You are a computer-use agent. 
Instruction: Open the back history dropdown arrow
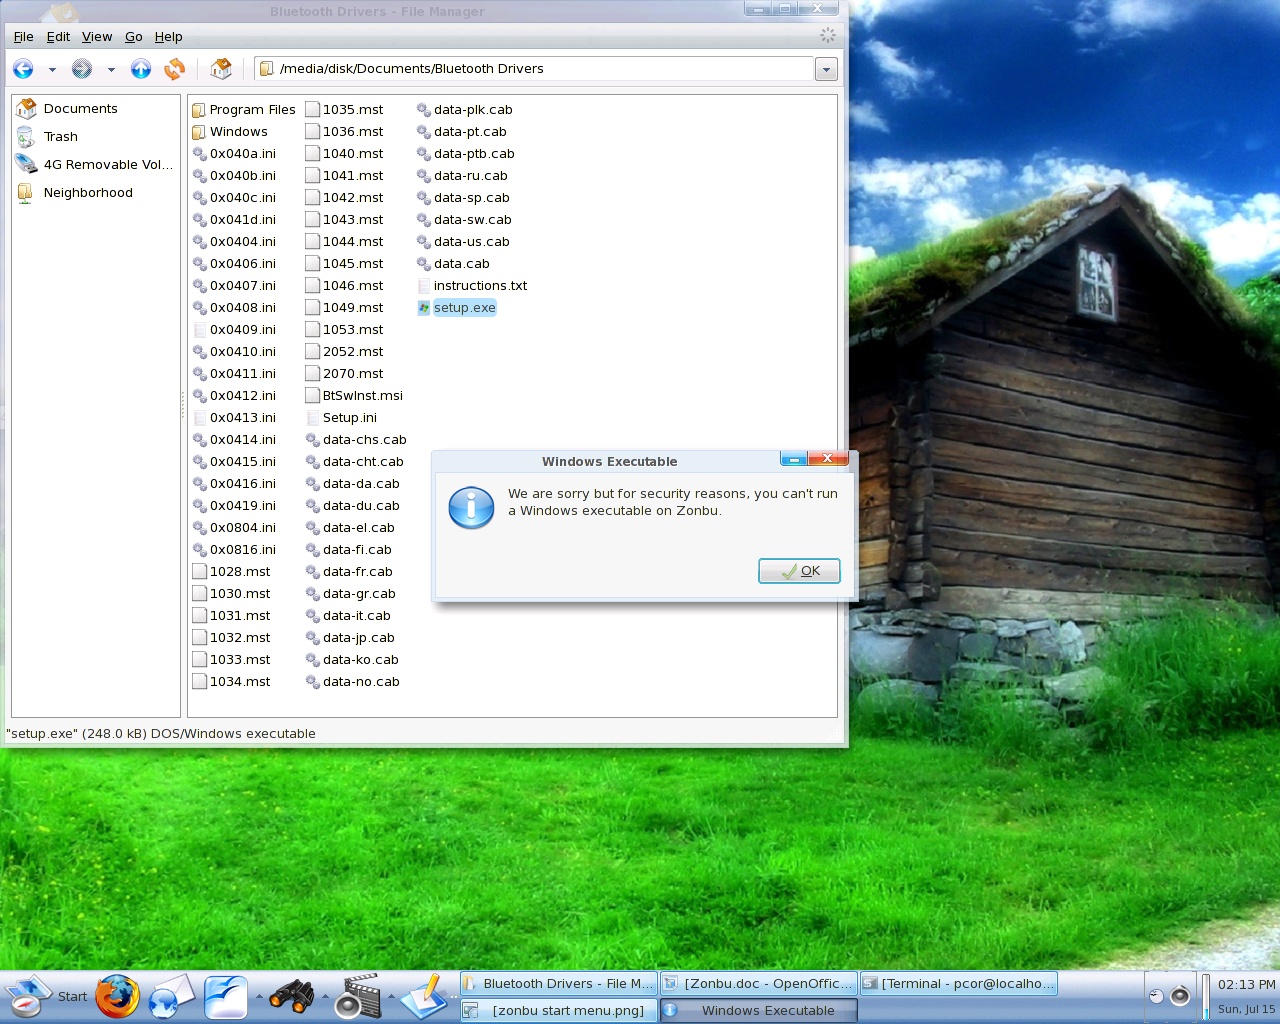[52, 69]
